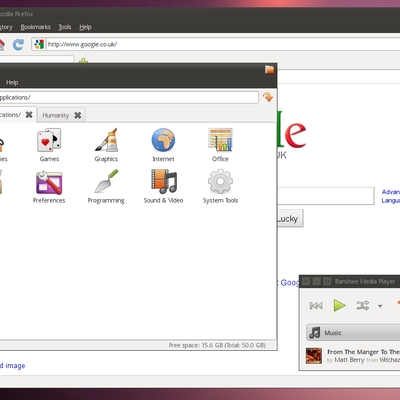The image size is (400, 400).
Task: Open the Internet globe icon
Action: click(x=163, y=139)
